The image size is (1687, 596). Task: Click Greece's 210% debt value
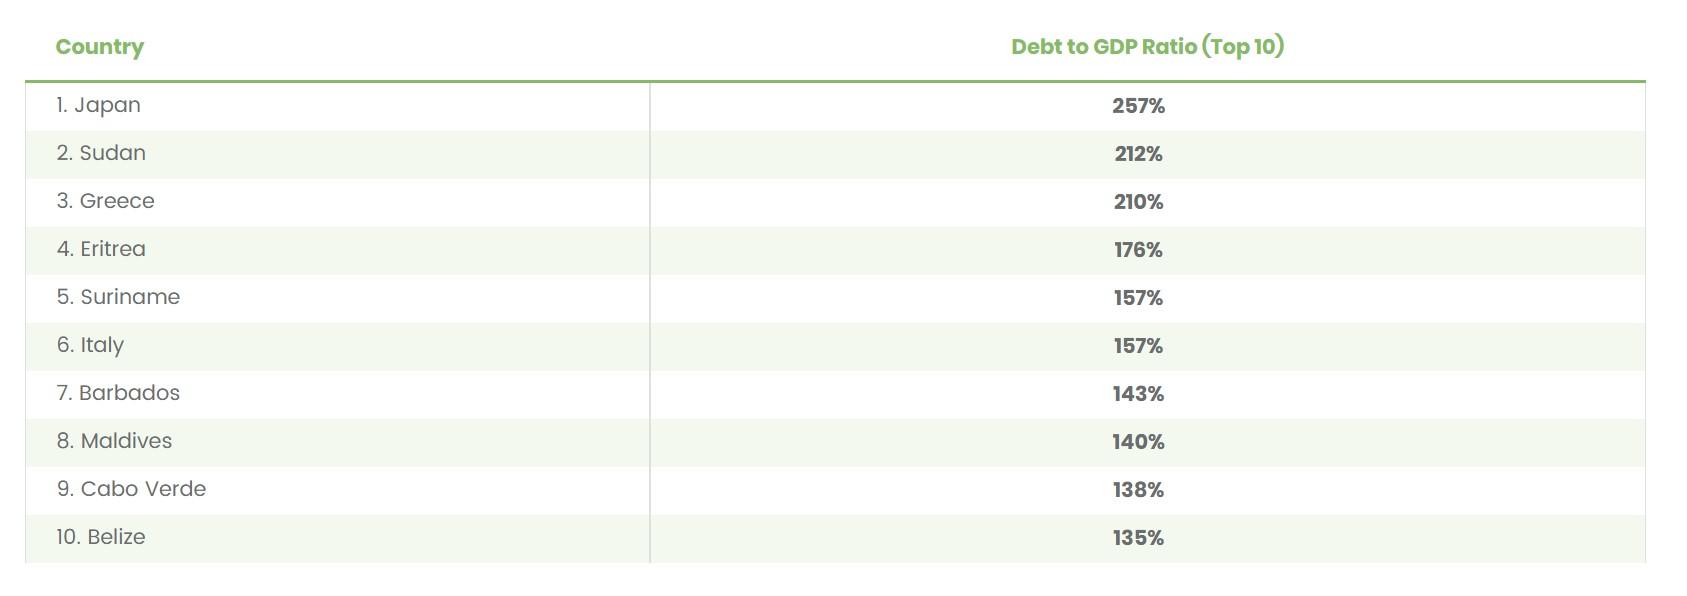click(x=1138, y=202)
